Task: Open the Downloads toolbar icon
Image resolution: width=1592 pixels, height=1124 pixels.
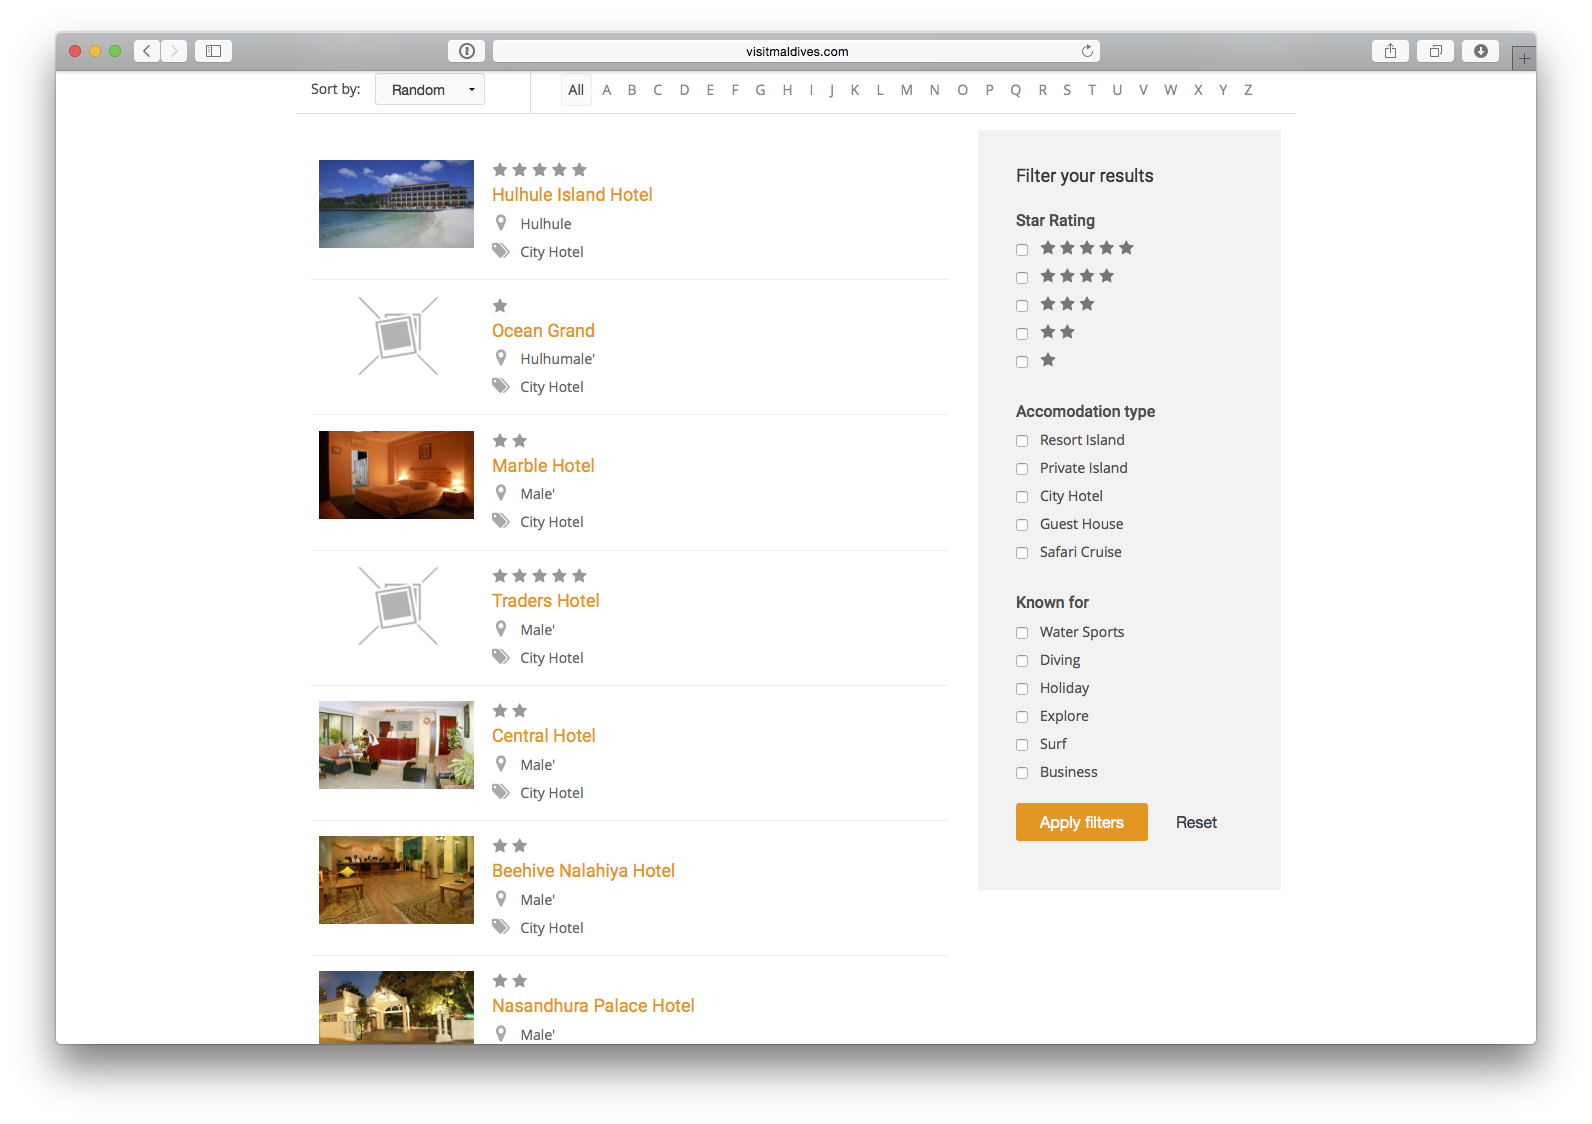Action: (1480, 51)
